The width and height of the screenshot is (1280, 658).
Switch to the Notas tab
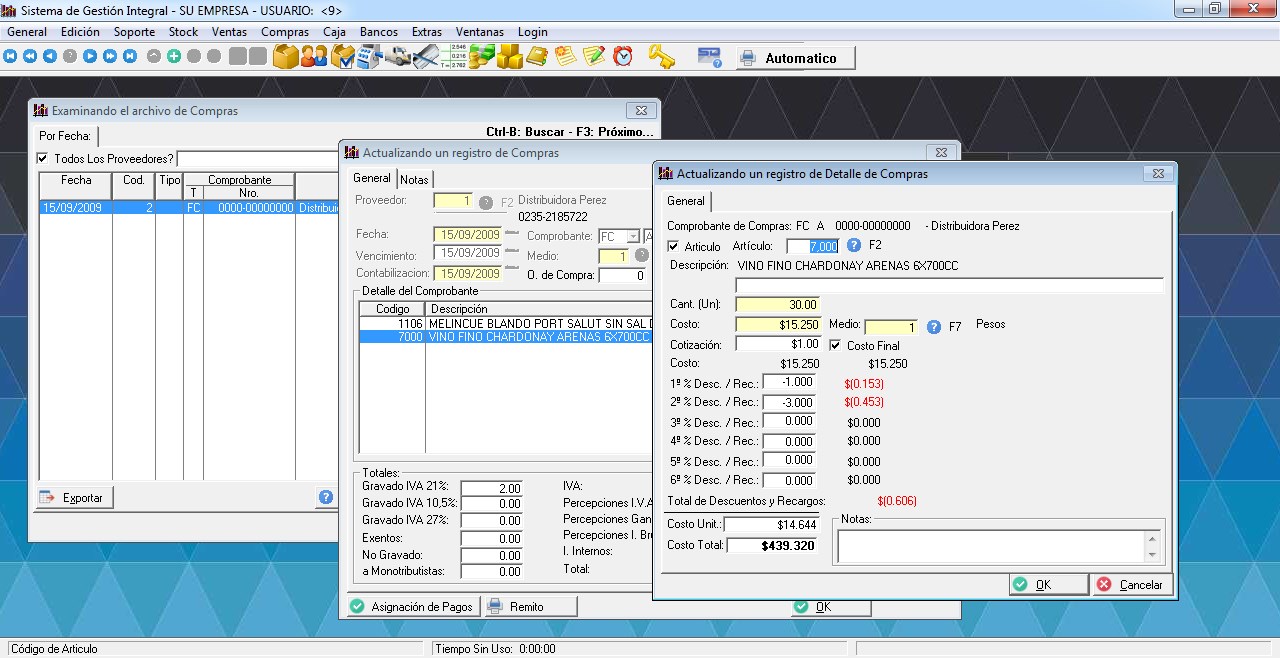pos(414,179)
